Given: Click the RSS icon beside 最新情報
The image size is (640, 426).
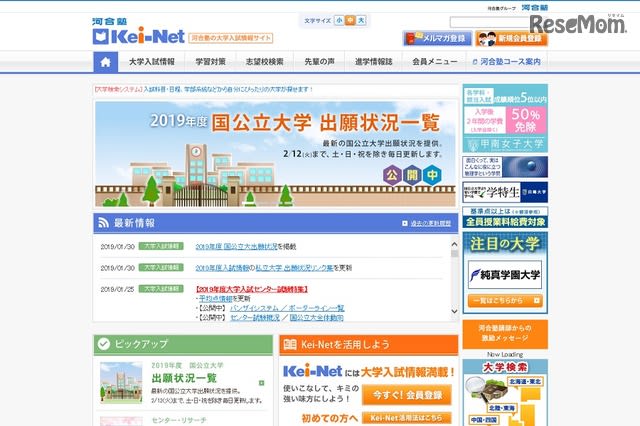Looking at the screenshot, I should [104, 223].
